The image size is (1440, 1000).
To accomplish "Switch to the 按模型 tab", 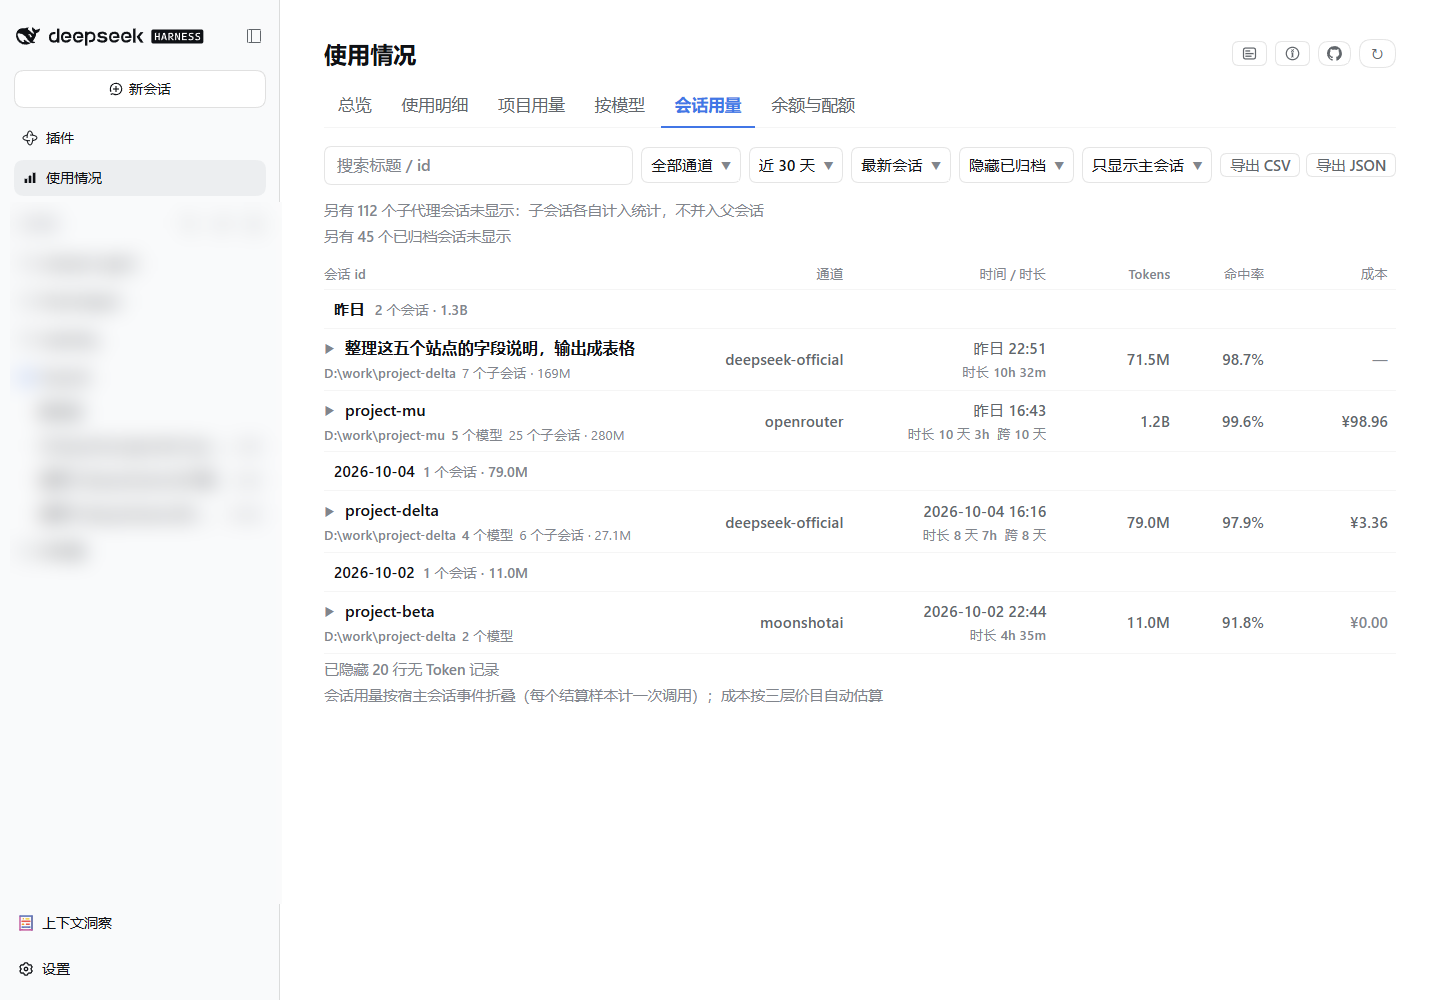I will click(x=619, y=105).
